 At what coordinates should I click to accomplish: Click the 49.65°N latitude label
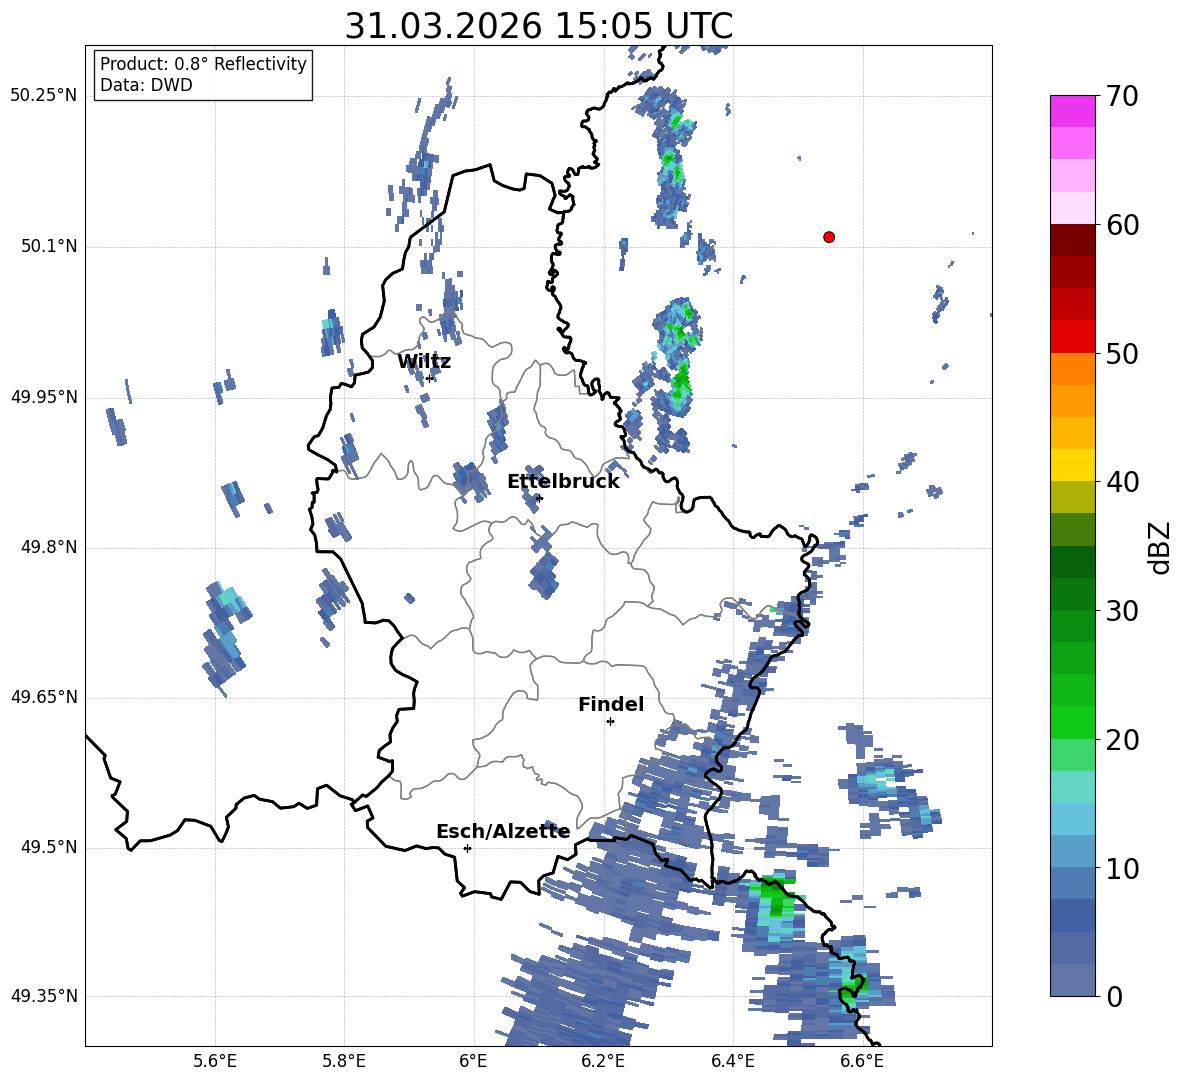click(44, 696)
